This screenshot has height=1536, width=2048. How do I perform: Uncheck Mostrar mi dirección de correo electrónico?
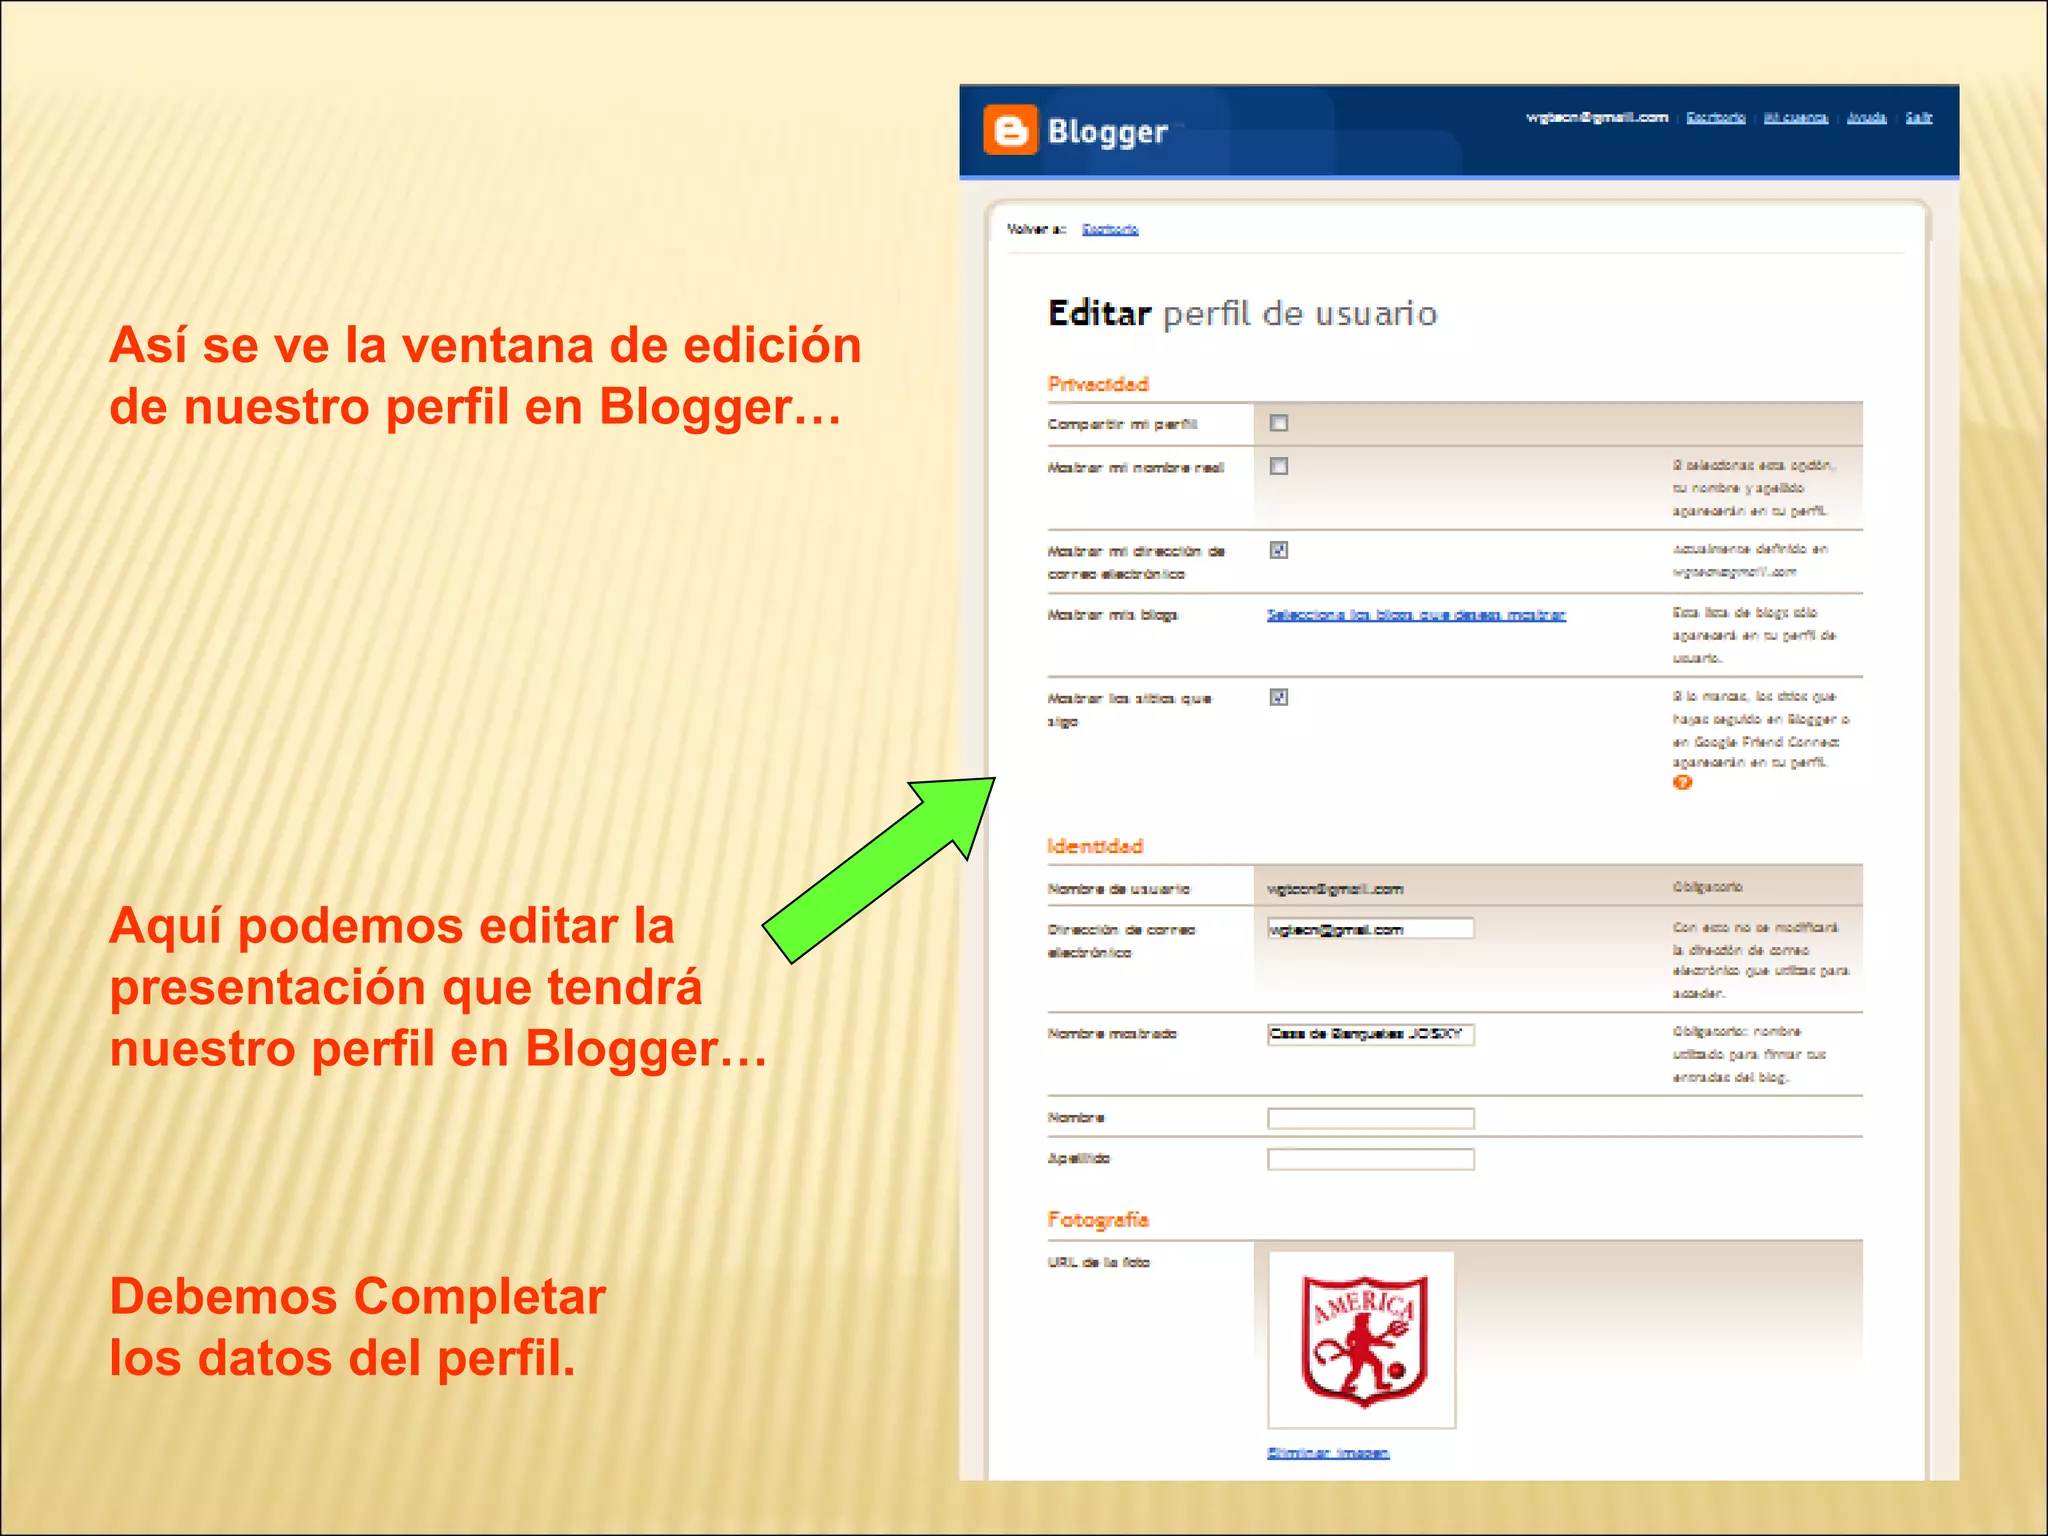coord(1278,550)
